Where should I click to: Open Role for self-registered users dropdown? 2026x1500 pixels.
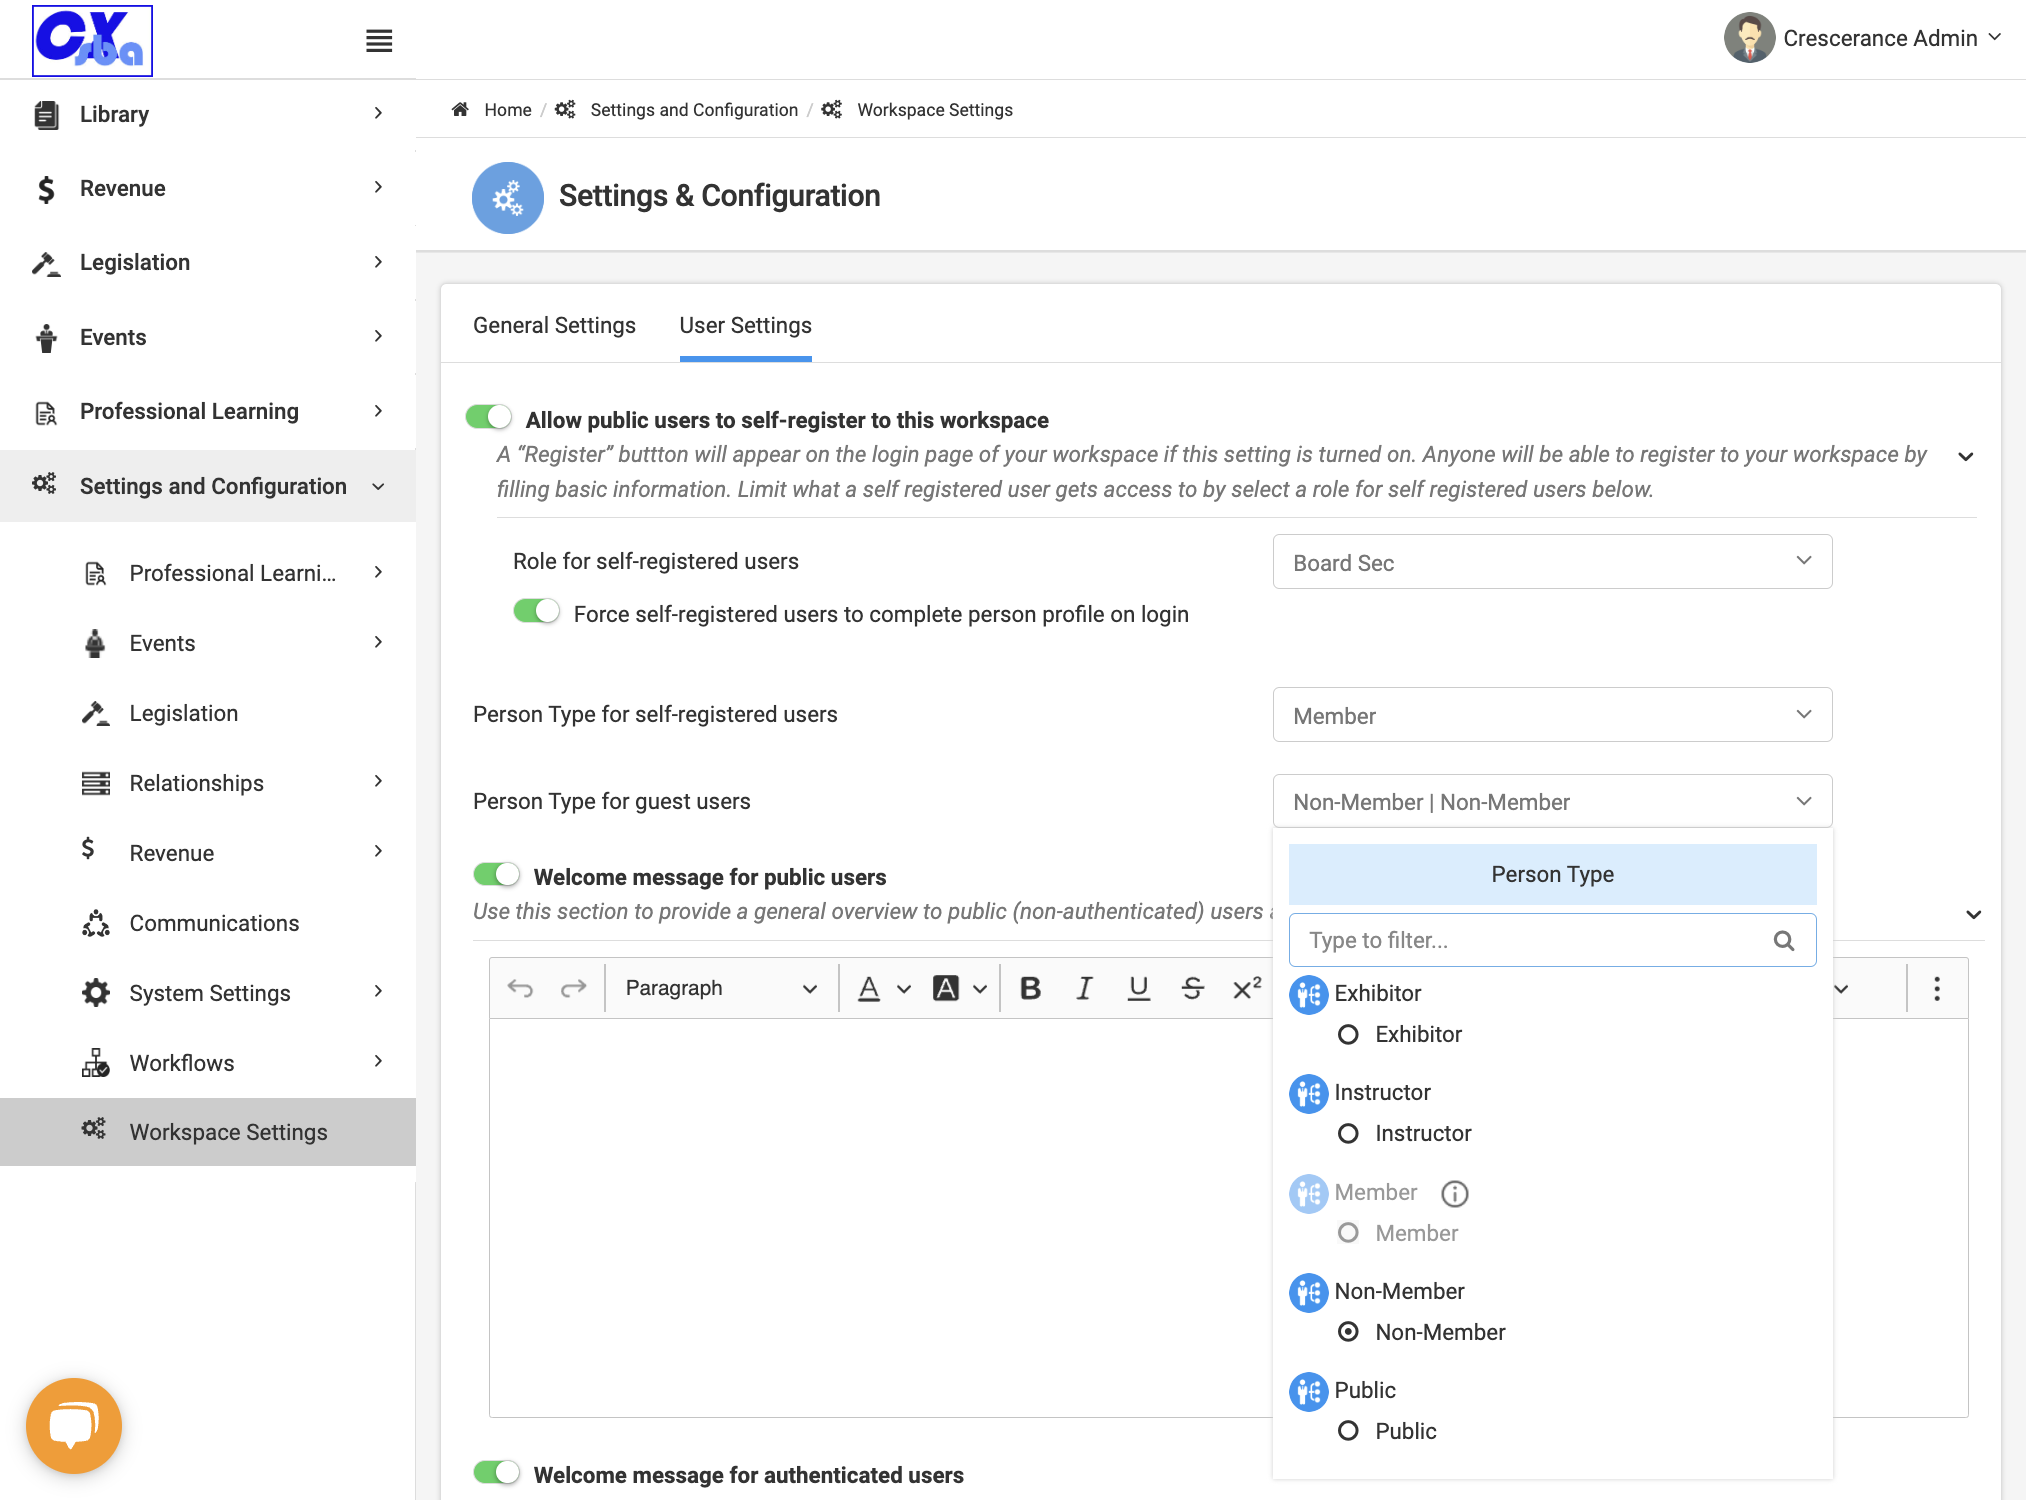pyautogui.click(x=1552, y=562)
